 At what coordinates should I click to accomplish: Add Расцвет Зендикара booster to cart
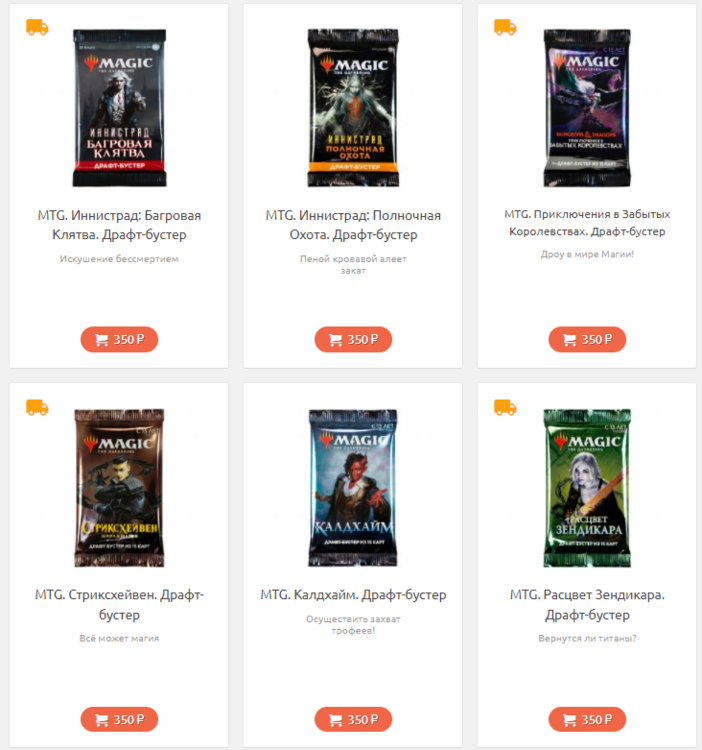click(x=587, y=719)
